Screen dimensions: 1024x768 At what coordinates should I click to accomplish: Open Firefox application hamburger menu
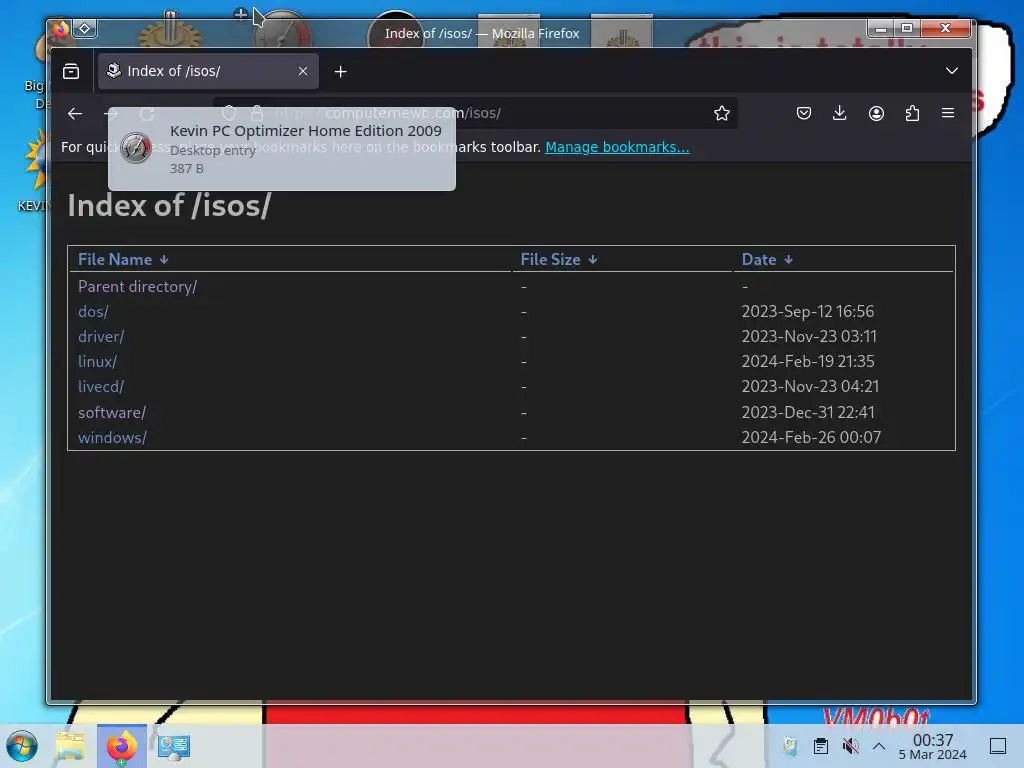click(948, 113)
